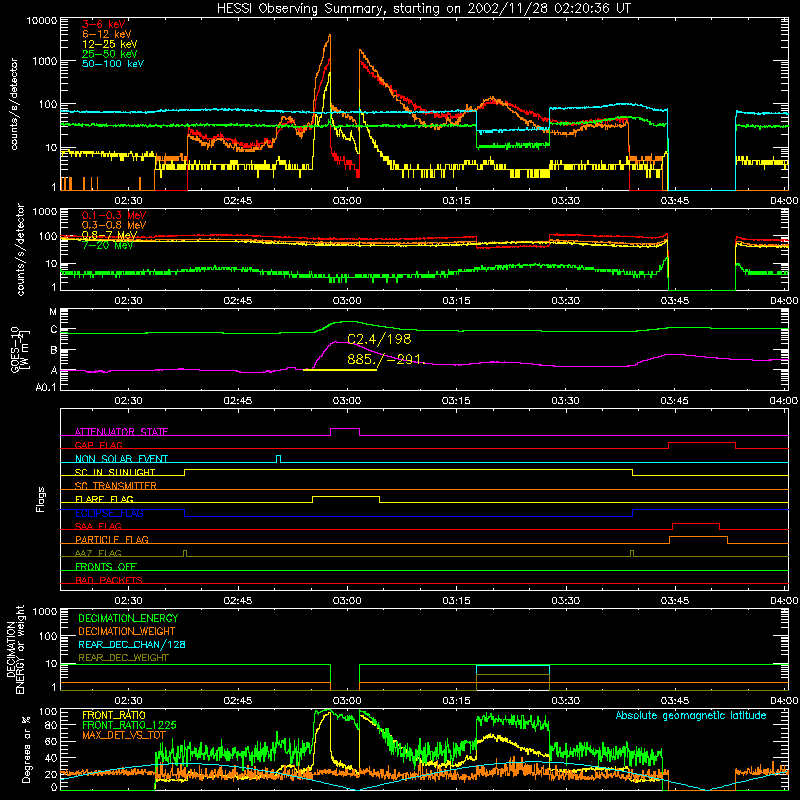Click the vertical Flags axis title
800x800 pixels.
[40, 500]
